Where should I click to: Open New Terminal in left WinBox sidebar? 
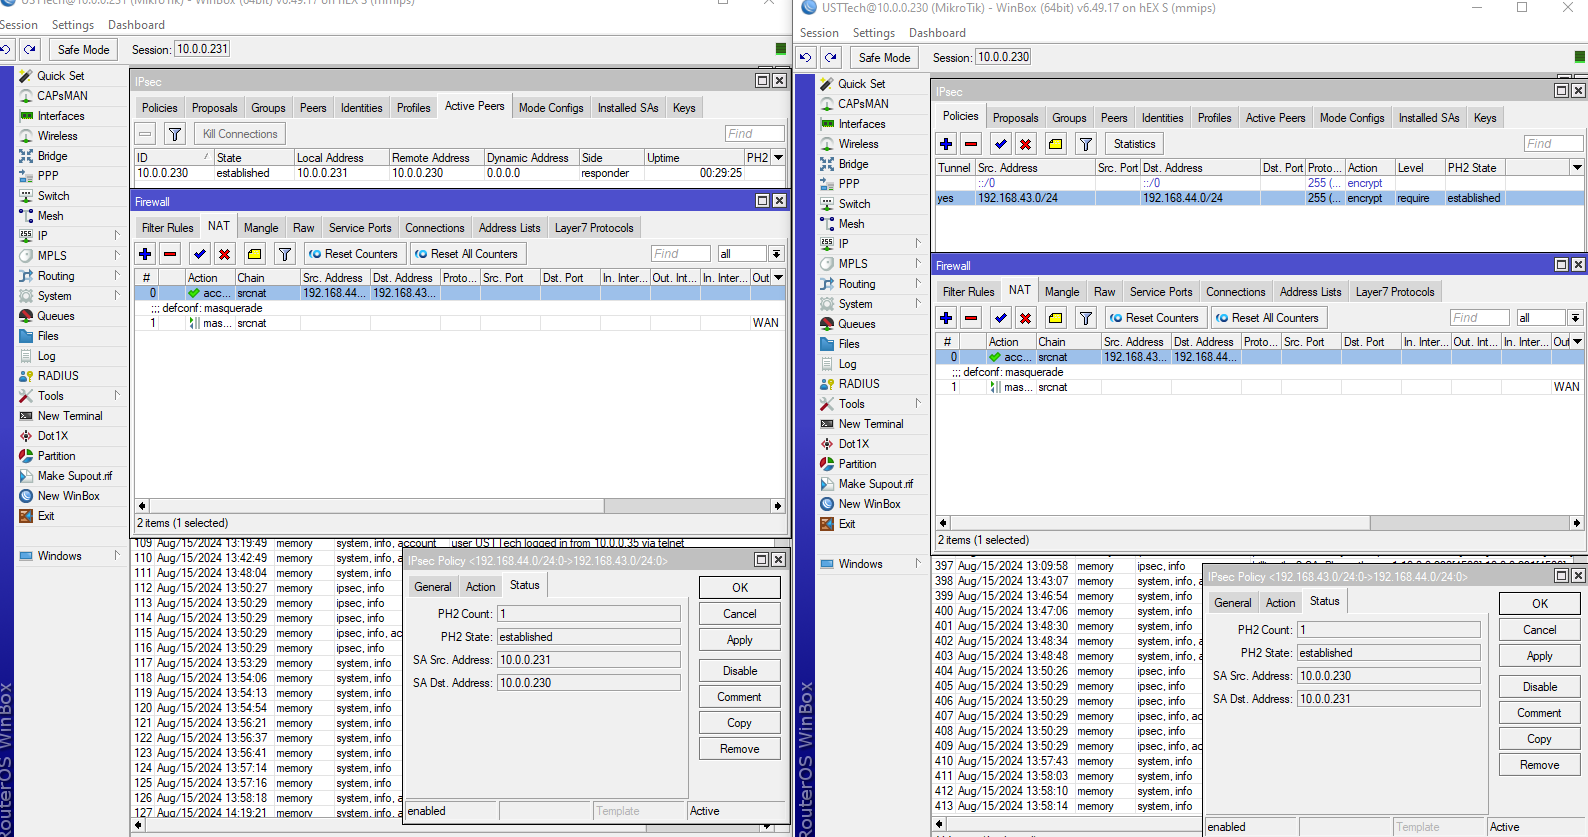(x=70, y=416)
